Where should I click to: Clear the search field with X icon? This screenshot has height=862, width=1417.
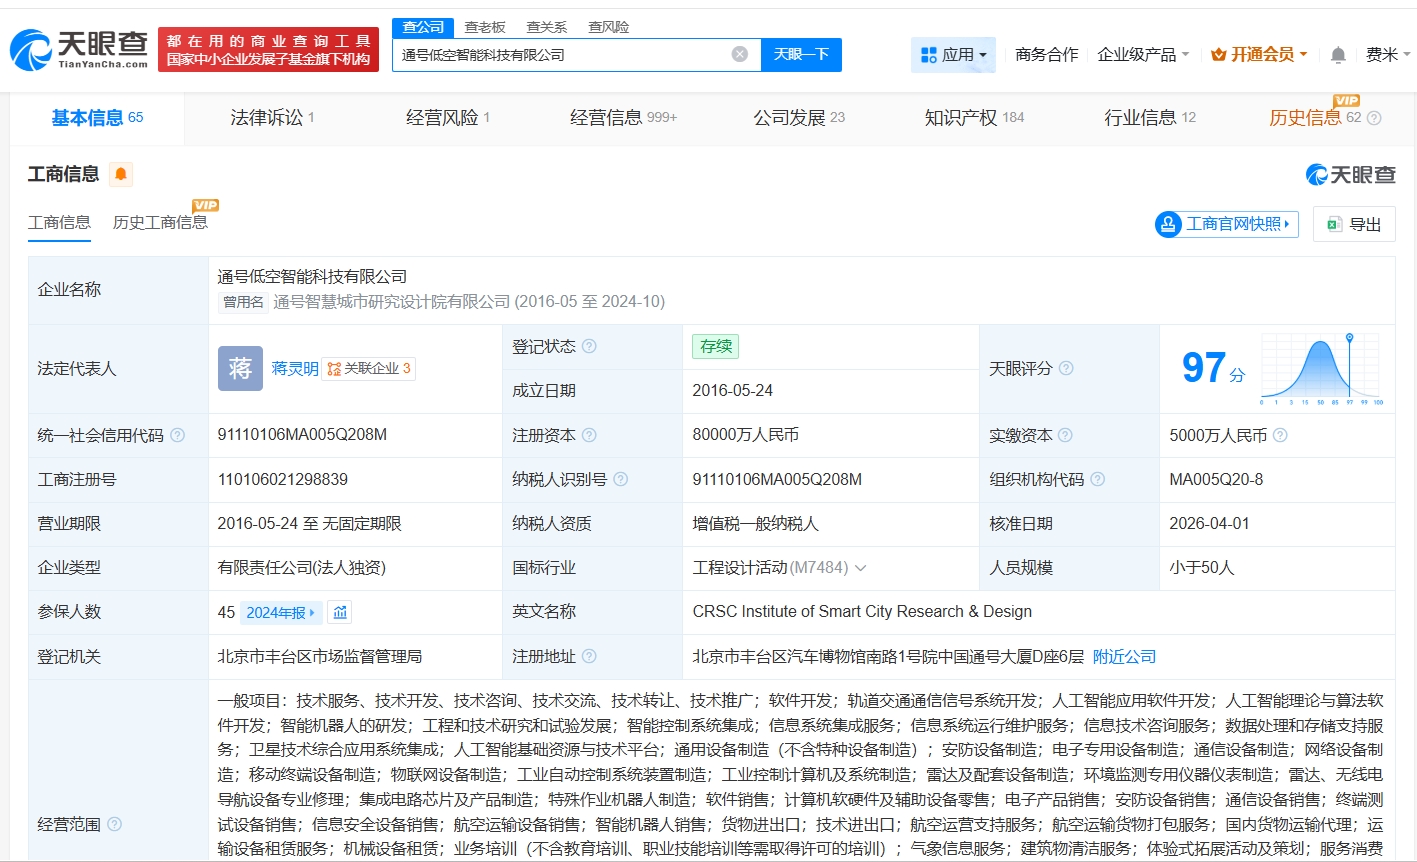point(740,54)
